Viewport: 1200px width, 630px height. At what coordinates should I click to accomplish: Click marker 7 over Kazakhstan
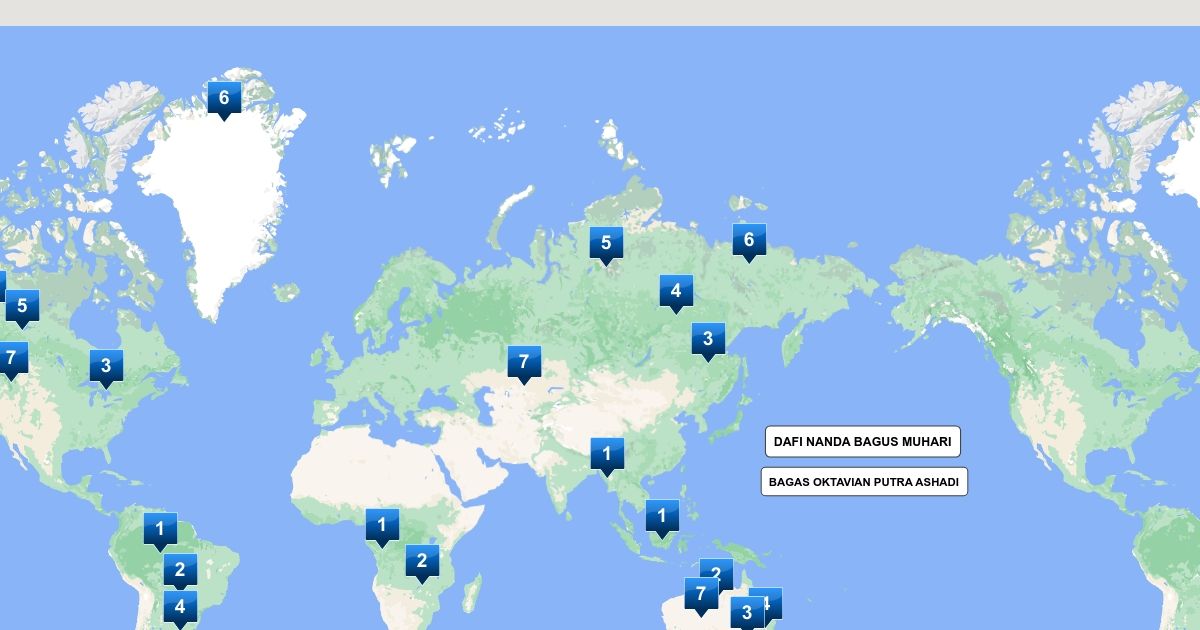click(524, 364)
